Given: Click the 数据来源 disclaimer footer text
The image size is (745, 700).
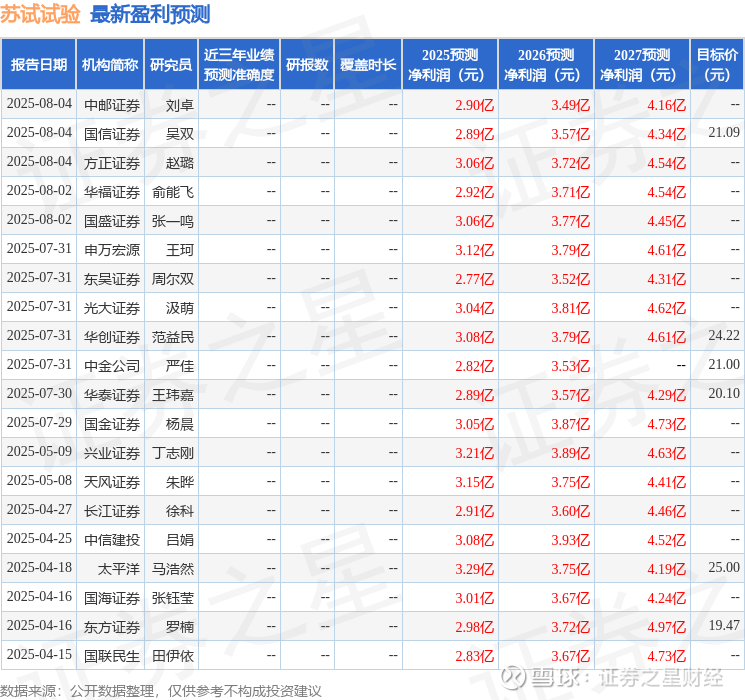Looking at the screenshot, I should 161,690.
